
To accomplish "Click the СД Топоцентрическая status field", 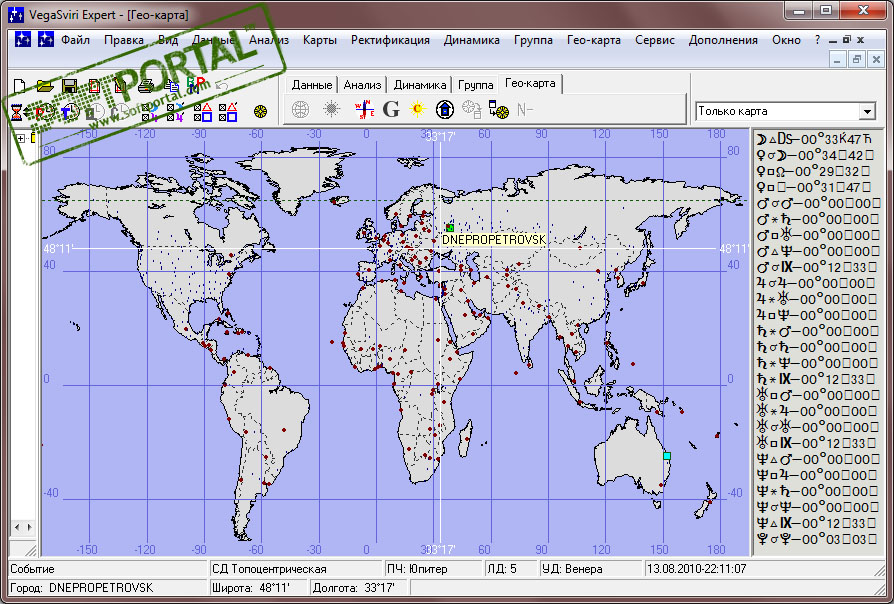I will (x=295, y=569).
